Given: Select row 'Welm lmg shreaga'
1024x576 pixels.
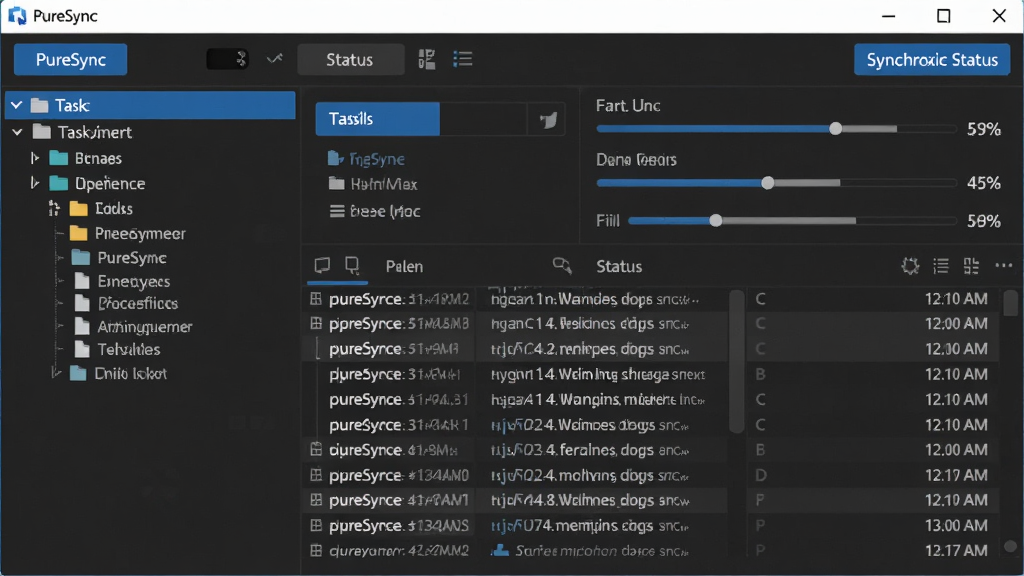Looking at the screenshot, I should [x=516, y=374].
